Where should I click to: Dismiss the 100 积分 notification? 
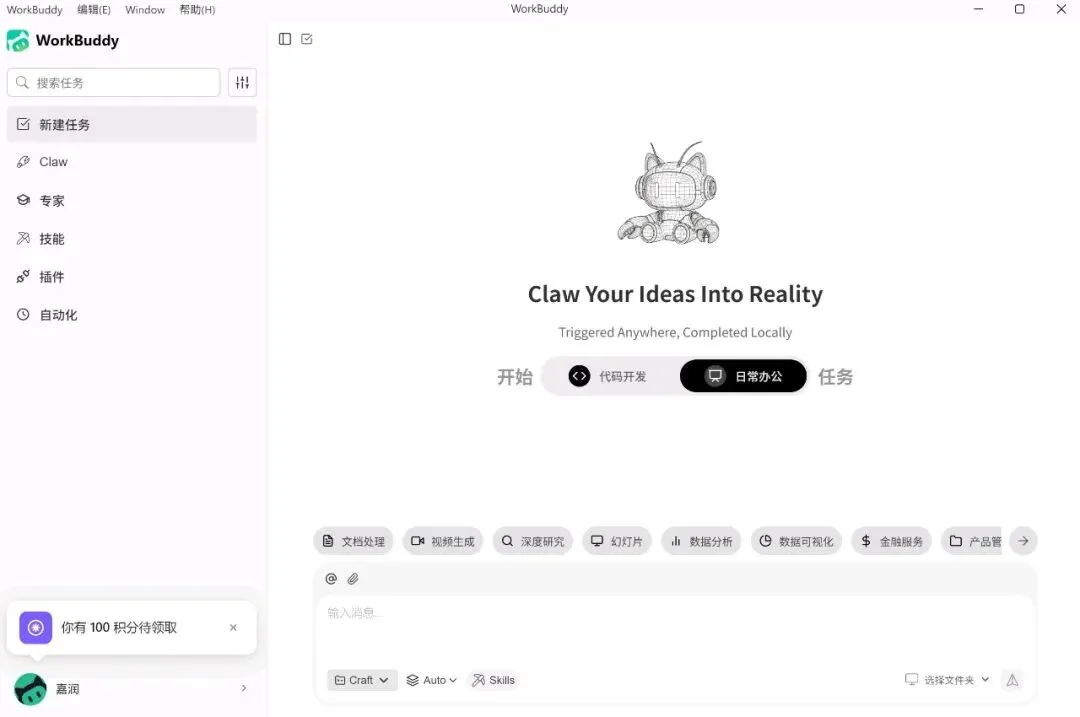[x=233, y=627]
